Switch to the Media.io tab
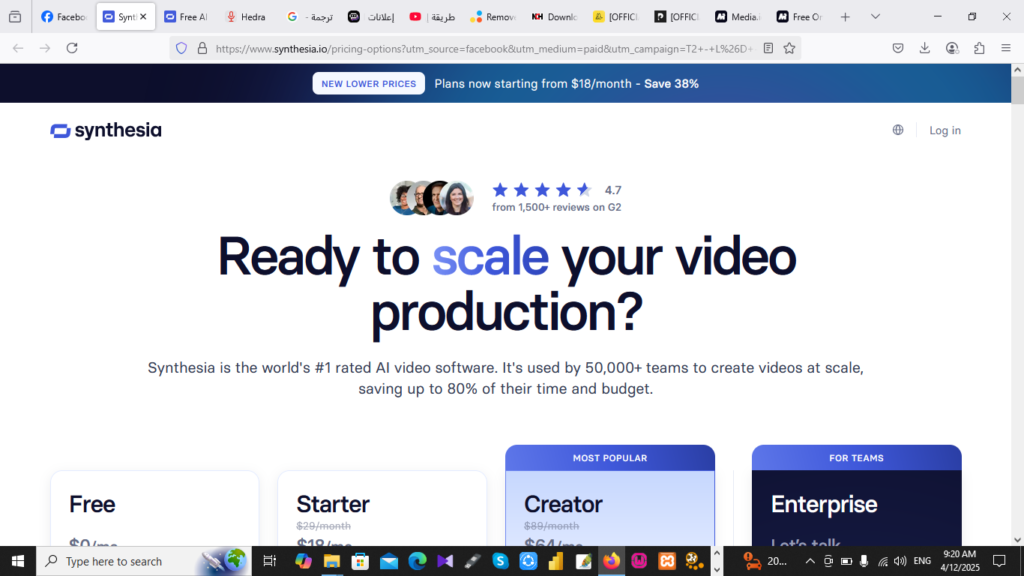This screenshot has height=576, width=1024. tap(737, 17)
